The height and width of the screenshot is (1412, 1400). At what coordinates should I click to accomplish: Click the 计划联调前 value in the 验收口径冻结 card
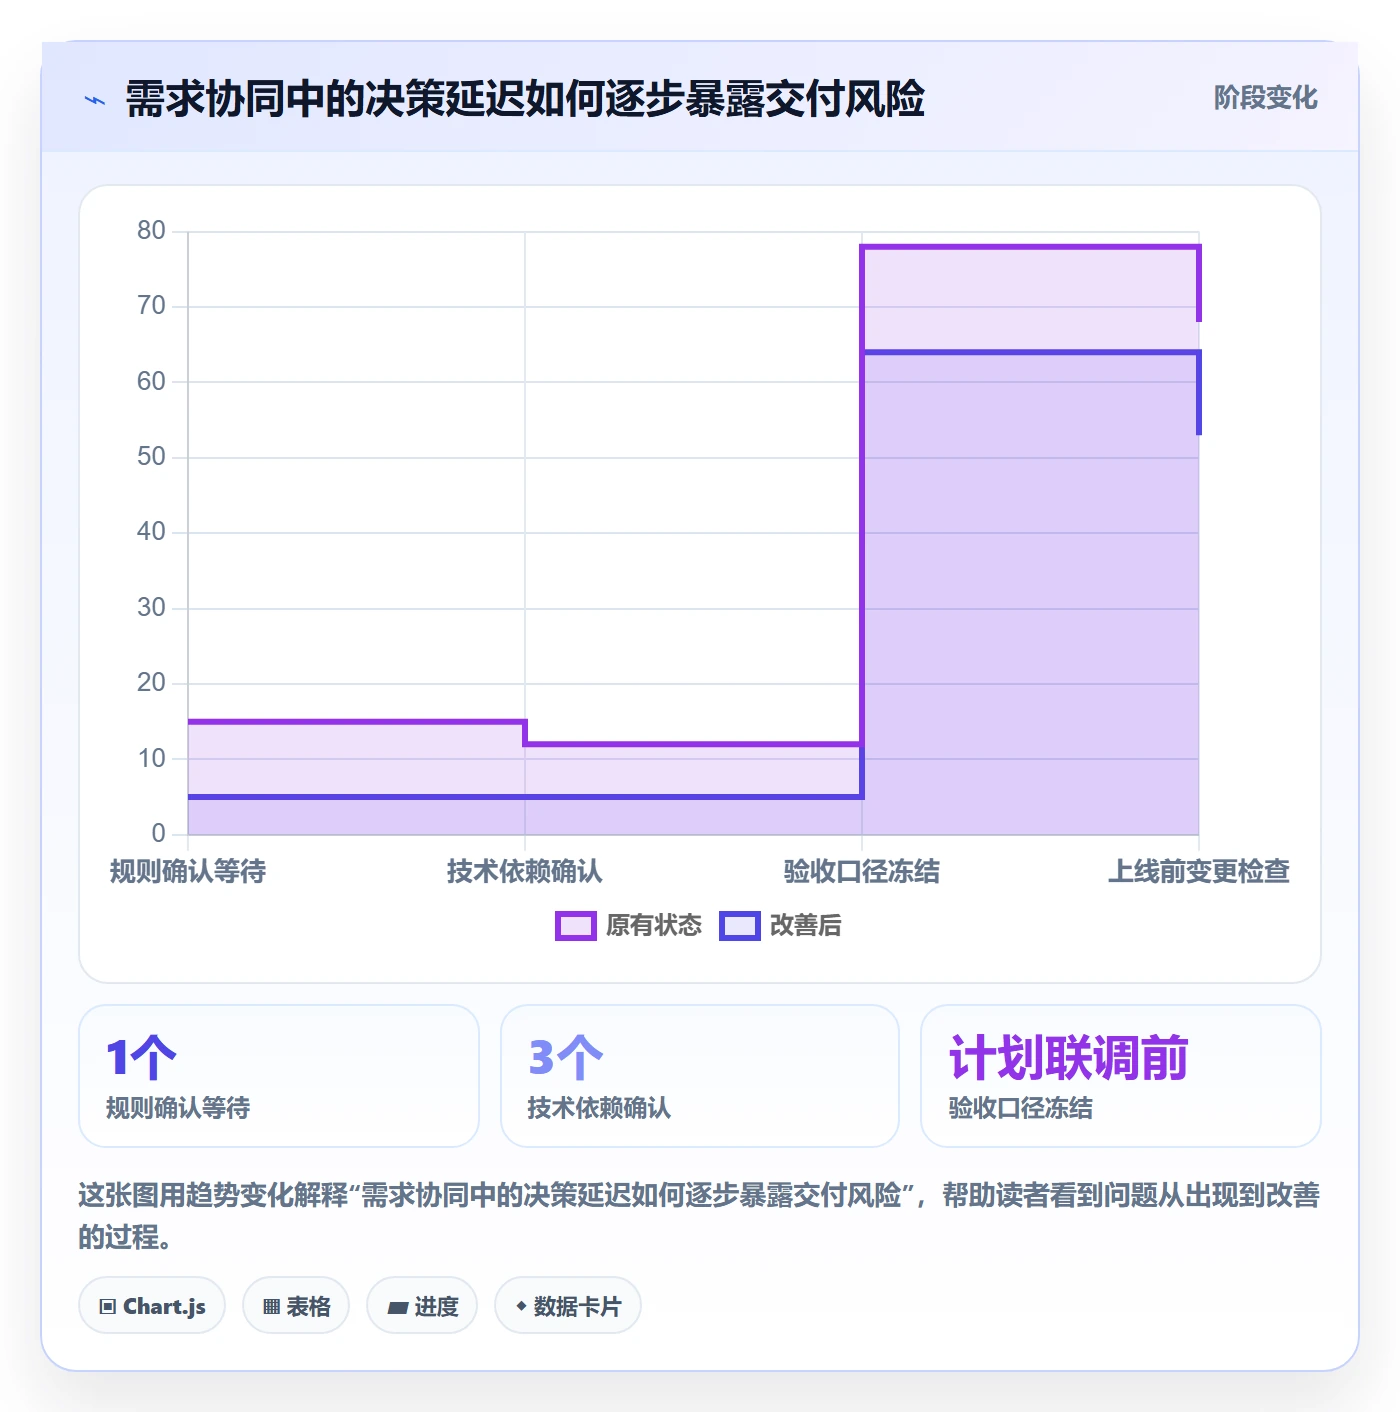point(1068,1058)
